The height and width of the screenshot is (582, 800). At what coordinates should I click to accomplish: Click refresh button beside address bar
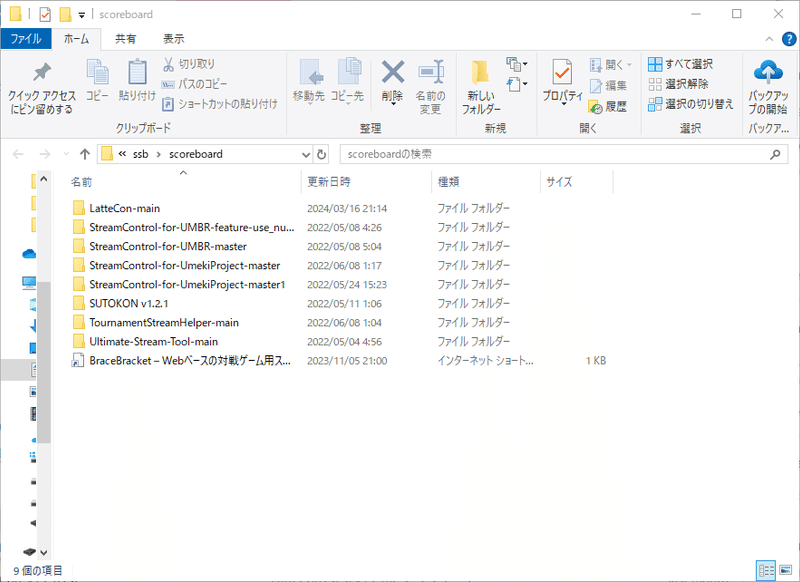point(321,154)
